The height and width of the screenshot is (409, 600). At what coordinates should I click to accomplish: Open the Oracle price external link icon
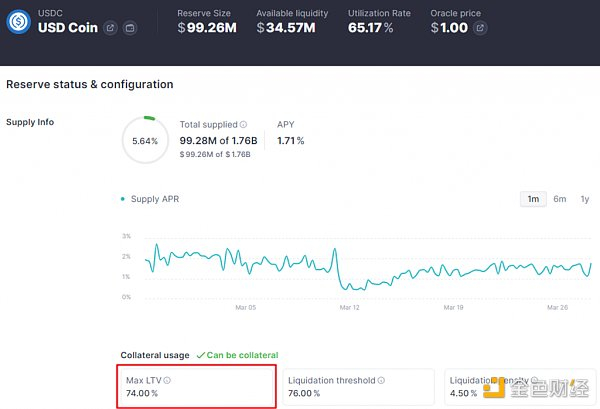(x=480, y=28)
